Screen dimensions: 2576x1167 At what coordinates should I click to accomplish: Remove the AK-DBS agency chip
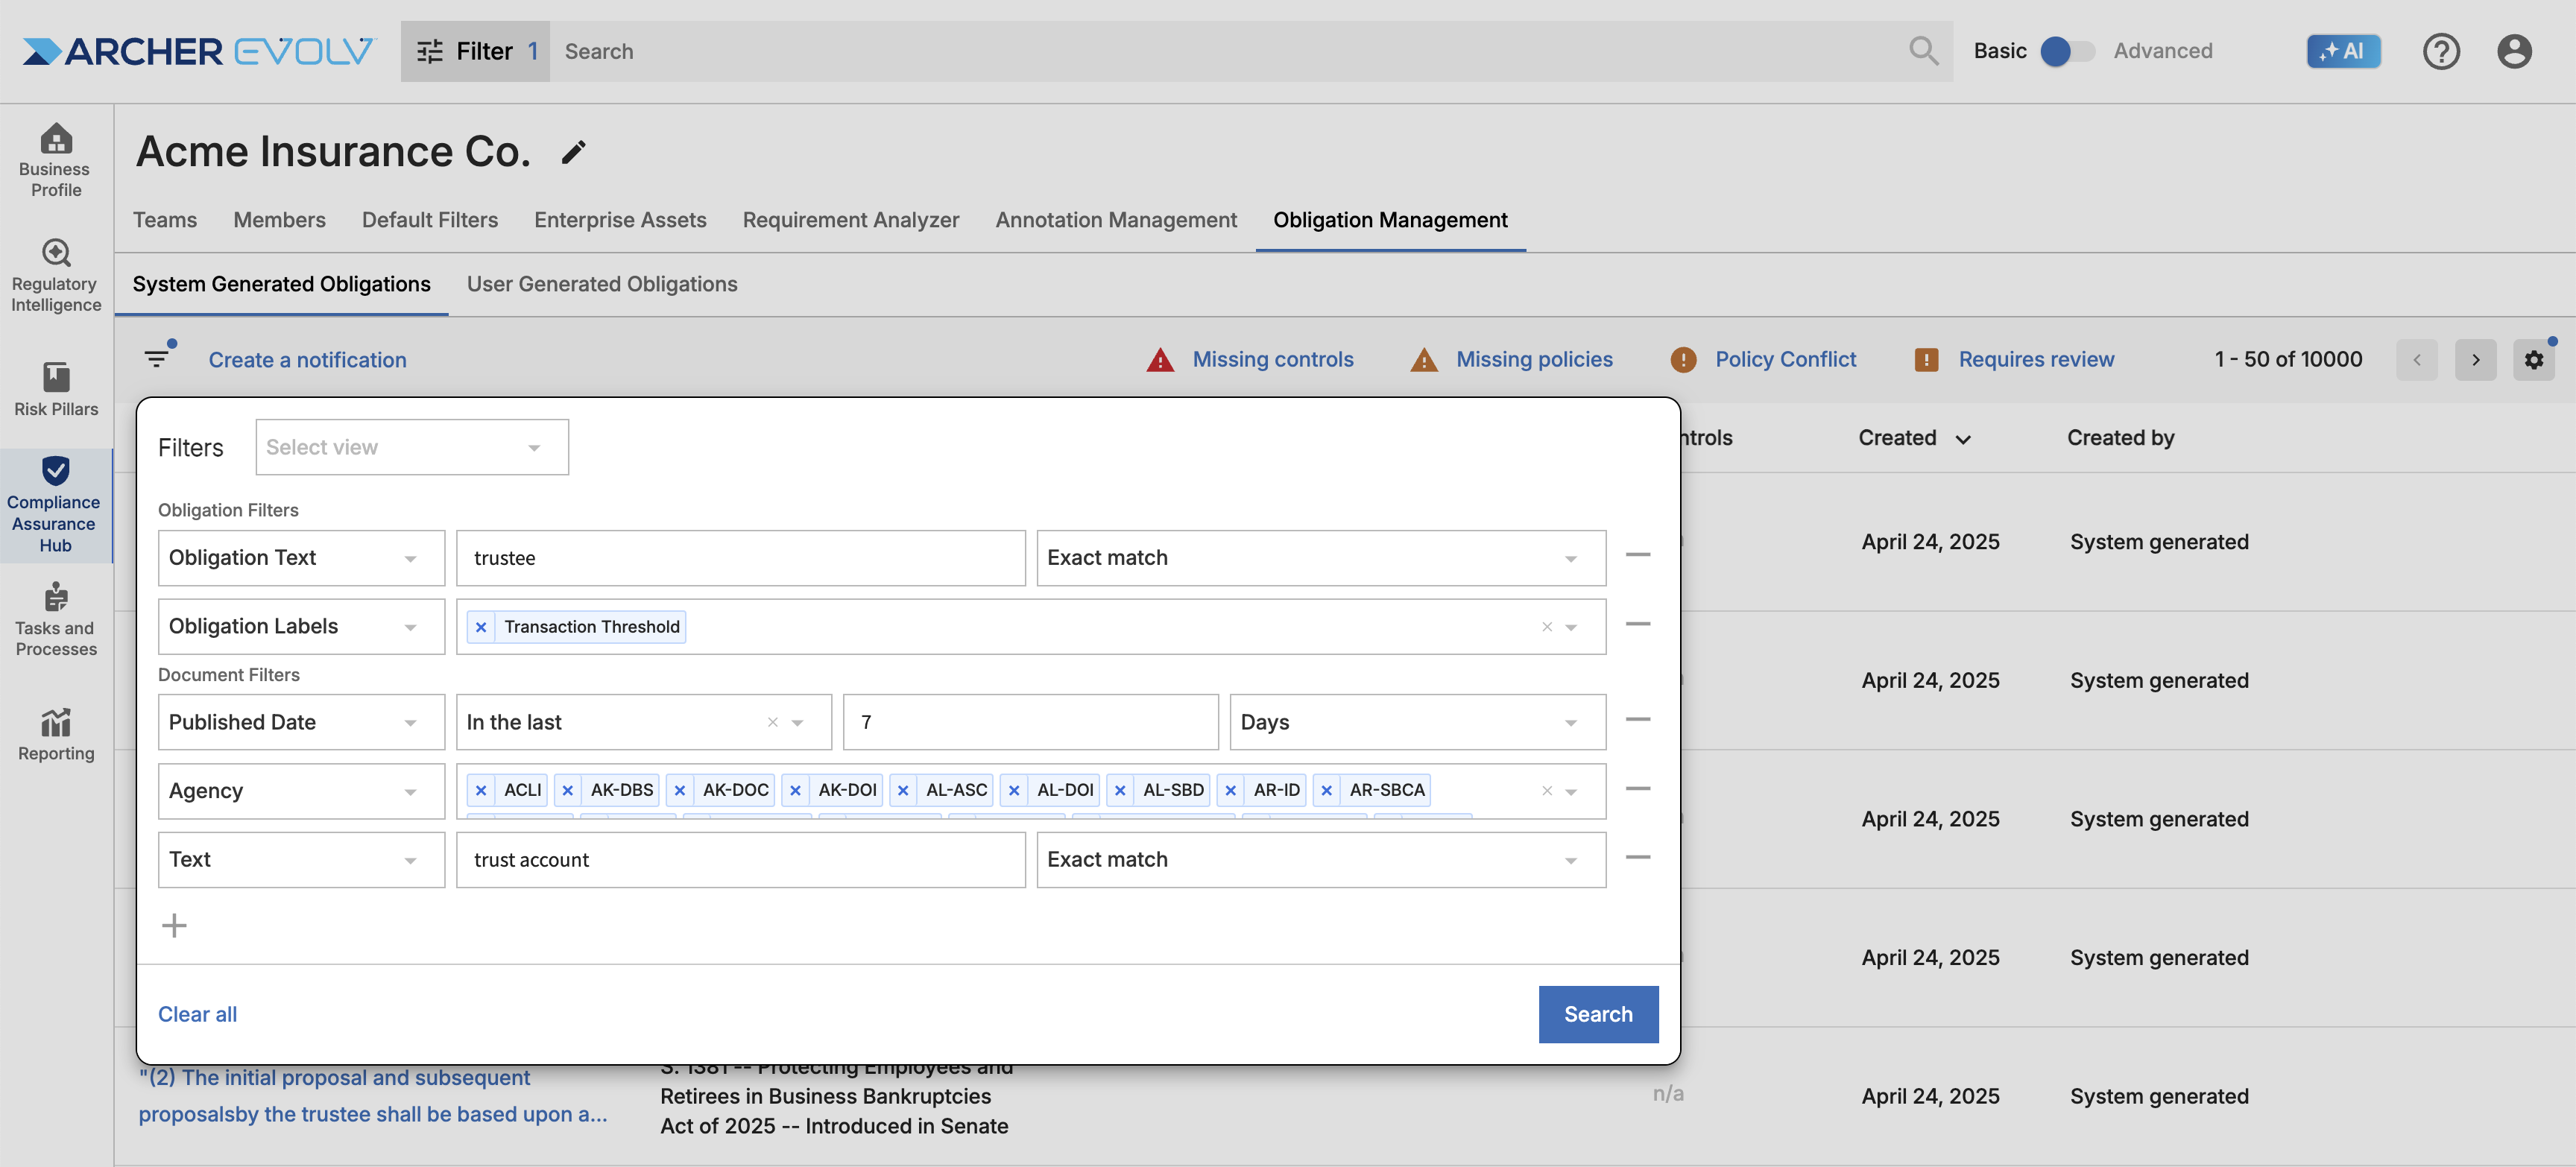coord(568,790)
